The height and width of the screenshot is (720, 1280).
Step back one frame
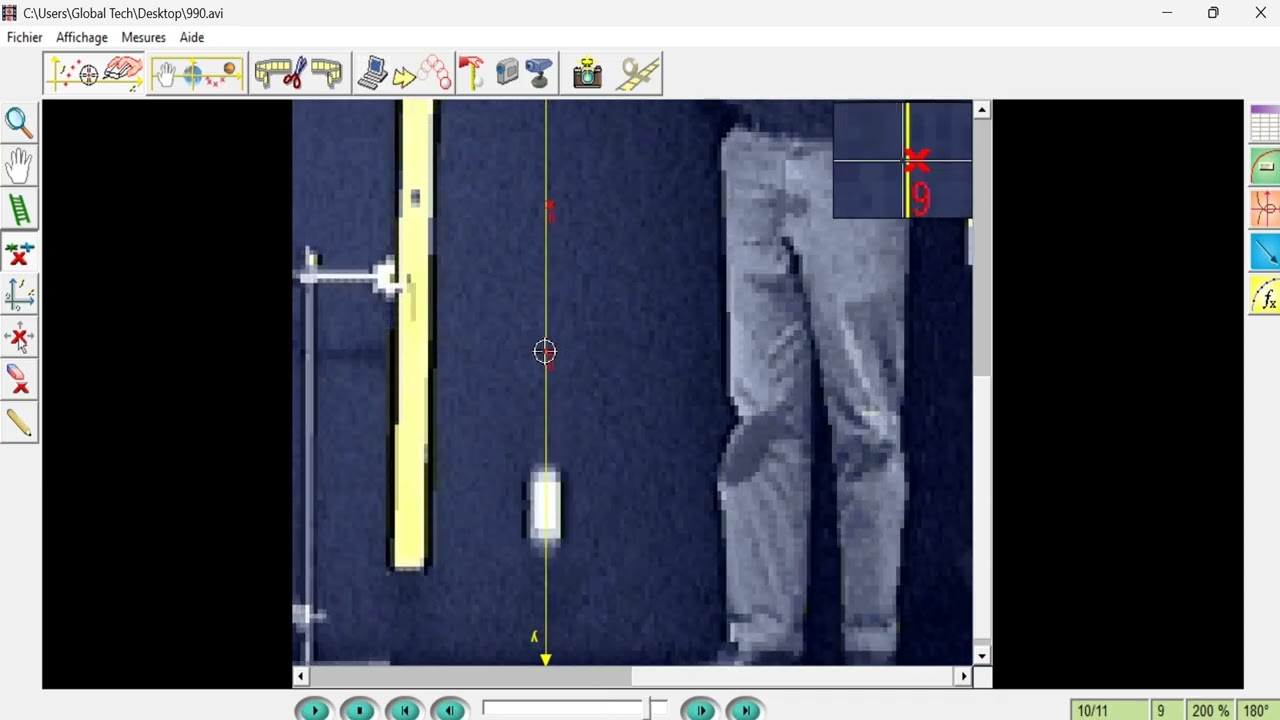coord(449,710)
